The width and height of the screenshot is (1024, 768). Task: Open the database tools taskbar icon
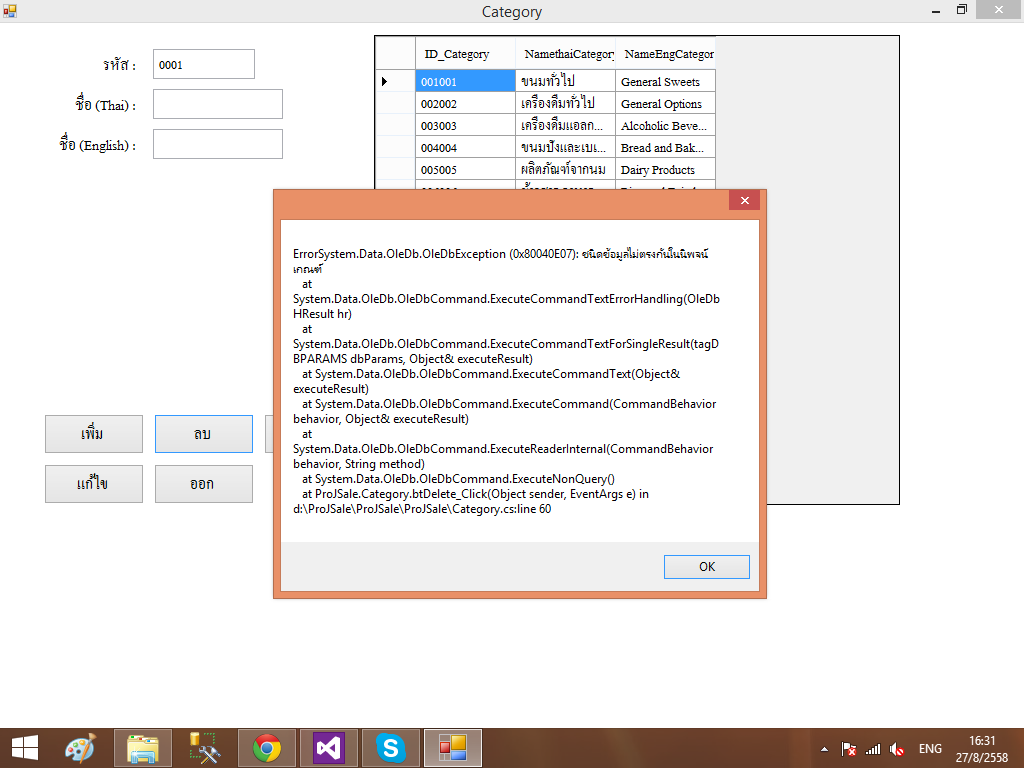204,748
